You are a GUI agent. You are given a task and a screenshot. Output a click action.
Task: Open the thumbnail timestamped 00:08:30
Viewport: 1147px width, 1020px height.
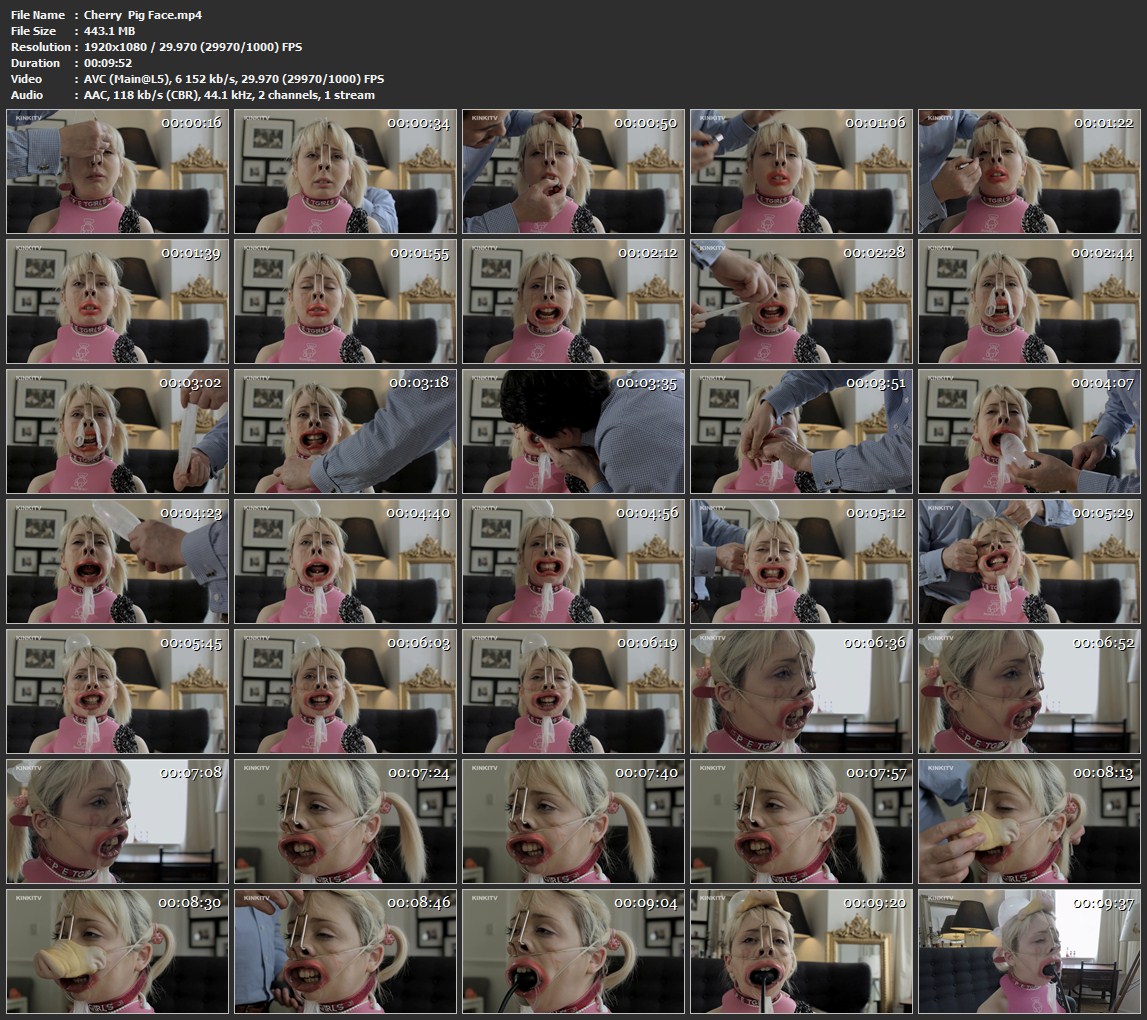(x=117, y=951)
